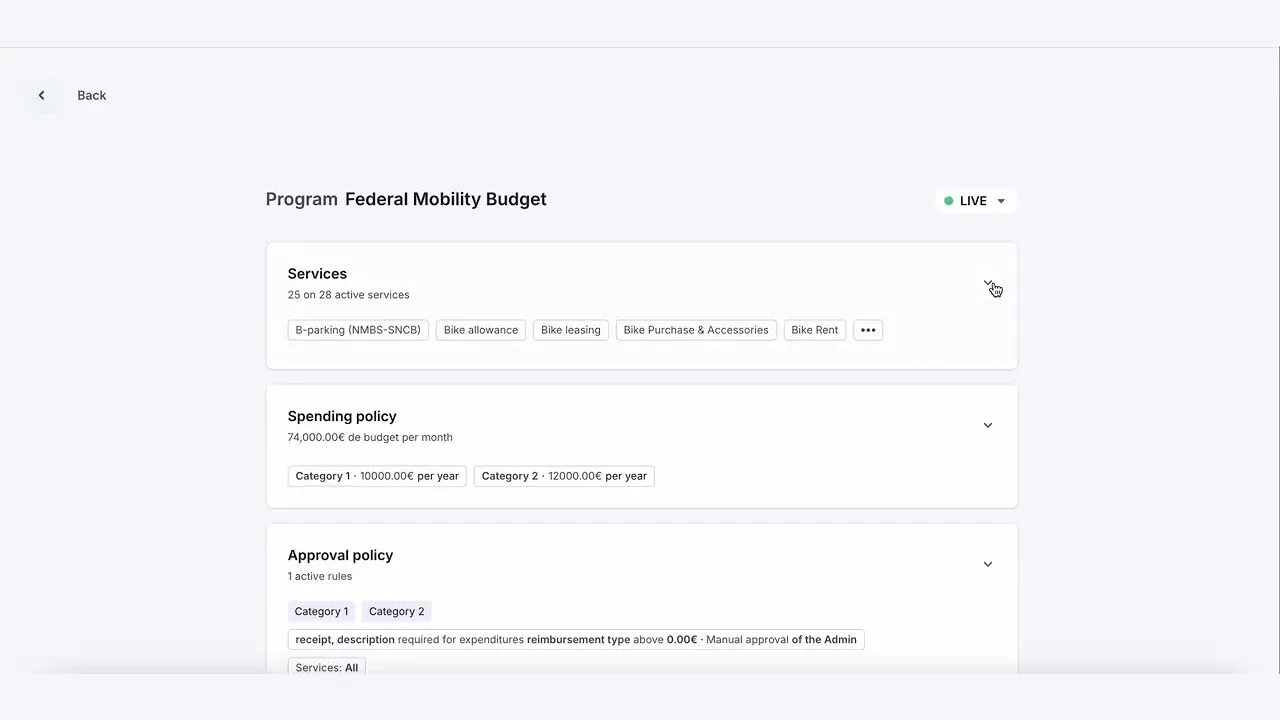Select the Bike leasing service tag

click(571, 330)
